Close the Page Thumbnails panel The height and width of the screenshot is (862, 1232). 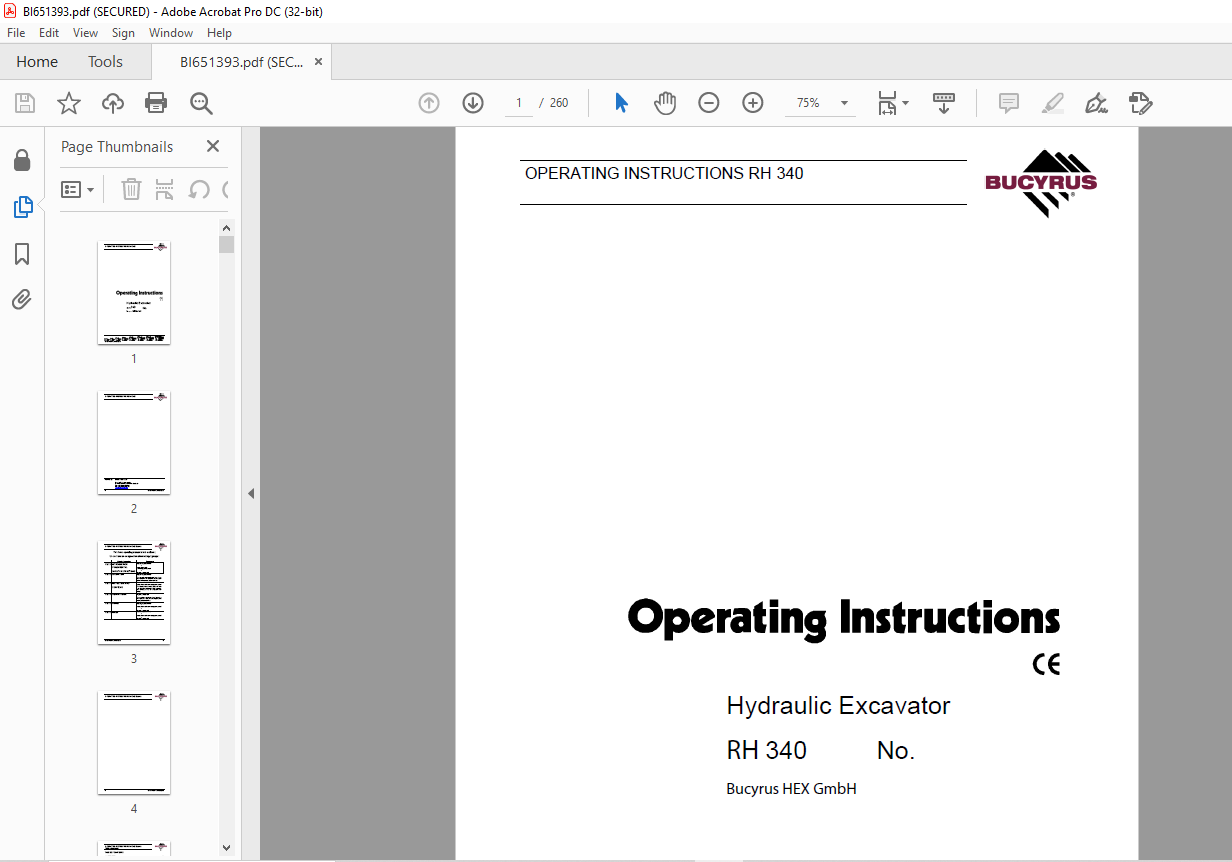pyautogui.click(x=213, y=146)
